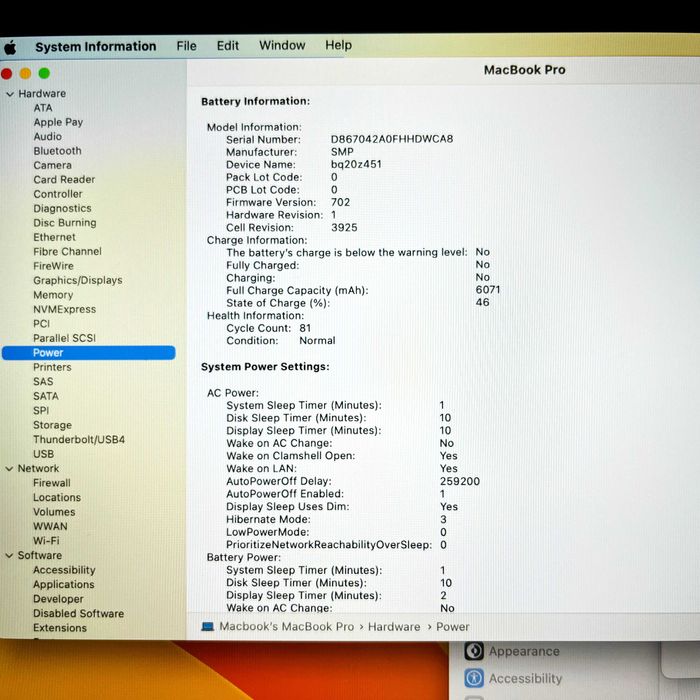Select NVMExpress in the sidebar

click(x=64, y=309)
